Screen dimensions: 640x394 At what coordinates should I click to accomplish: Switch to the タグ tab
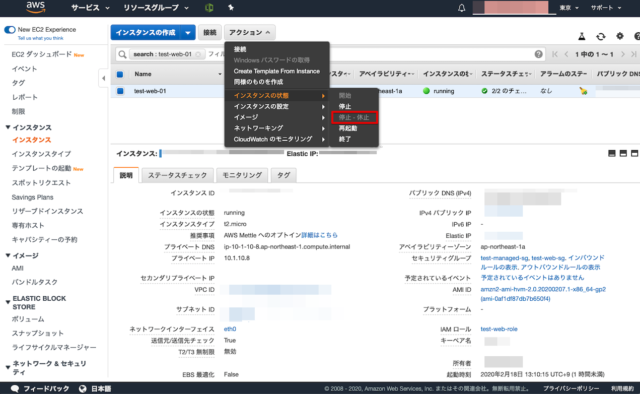point(284,175)
